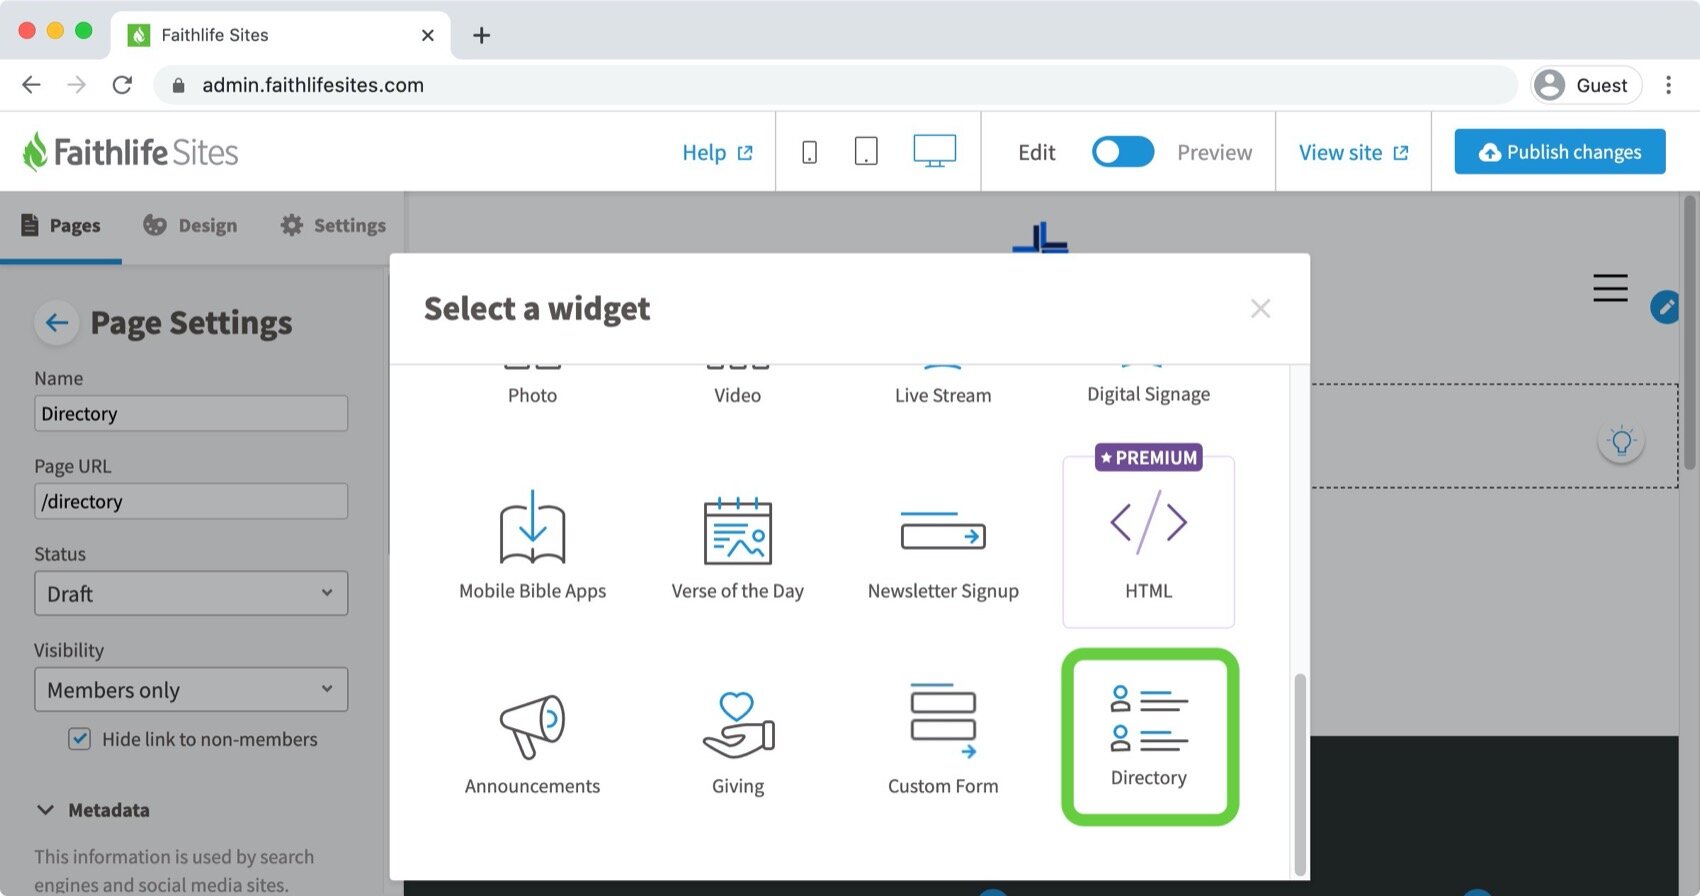This screenshot has height=896, width=1700.
Task: Click the widget dialog scrollbar
Action: click(1300, 775)
